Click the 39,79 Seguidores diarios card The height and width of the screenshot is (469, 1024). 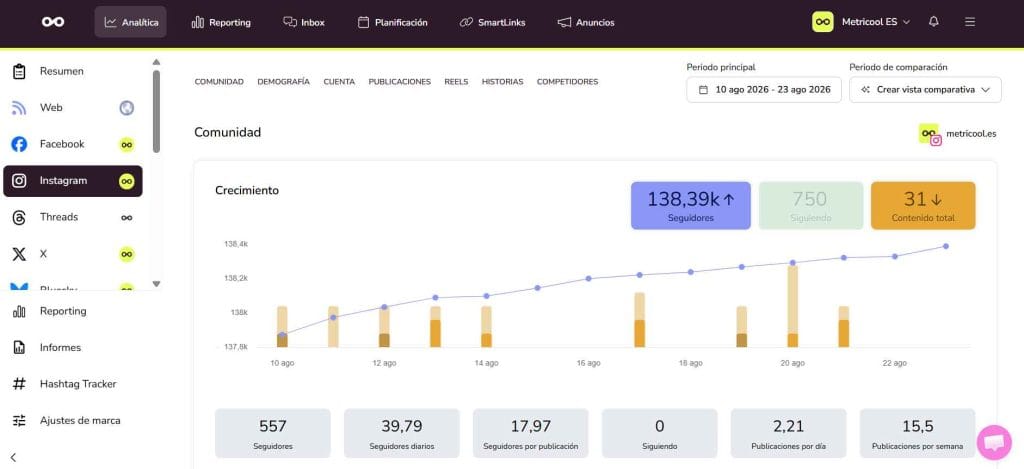pyautogui.click(x=402, y=433)
